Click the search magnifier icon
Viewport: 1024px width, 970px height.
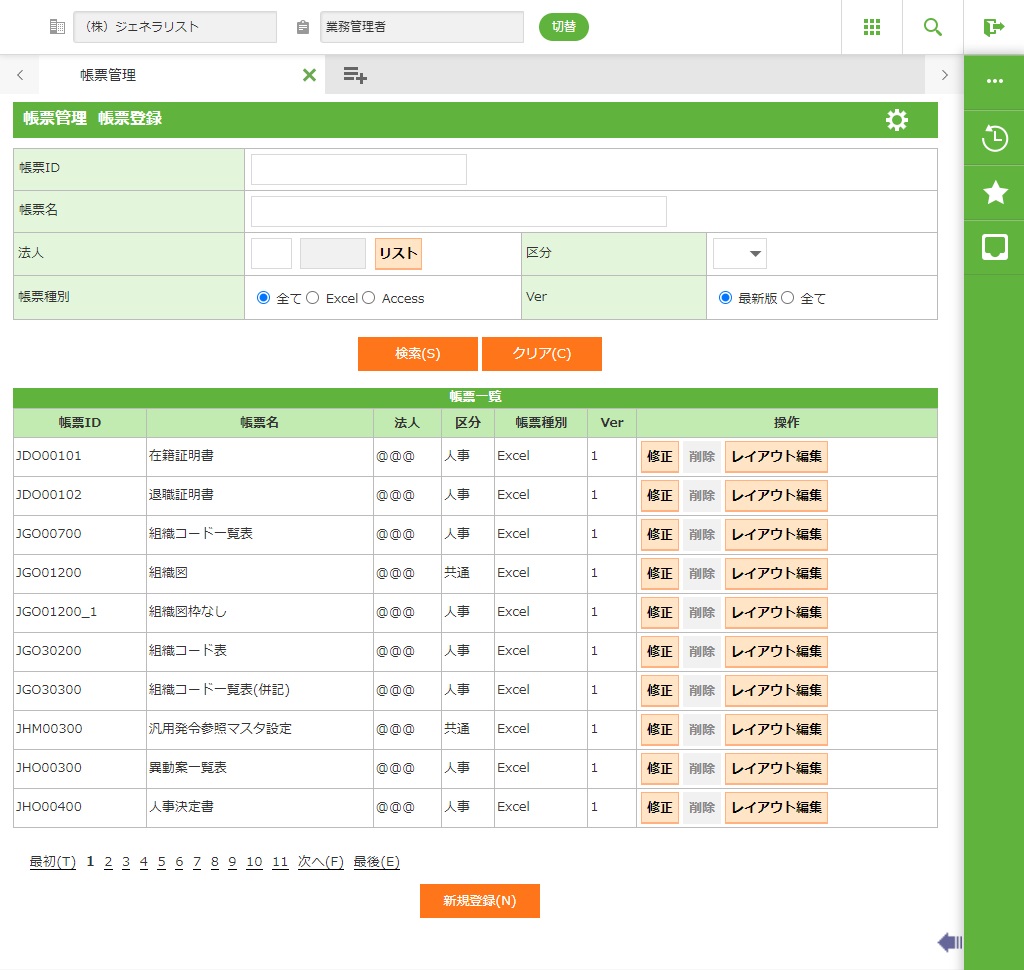pos(933,27)
